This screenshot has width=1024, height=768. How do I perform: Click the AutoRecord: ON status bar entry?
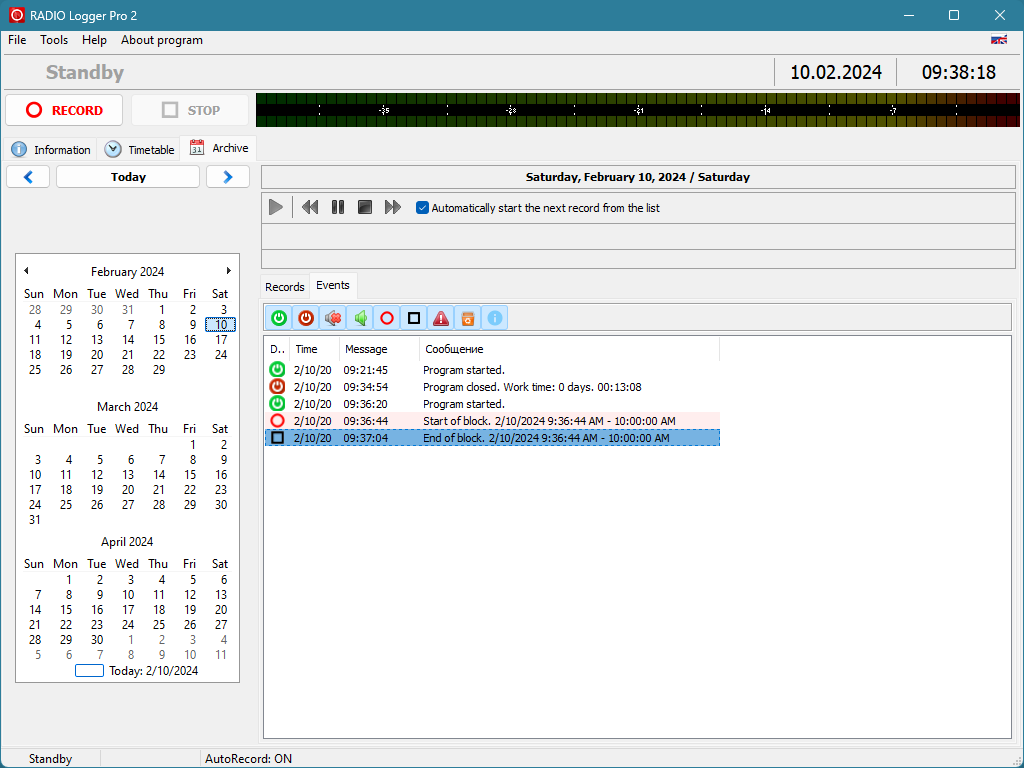tap(248, 759)
